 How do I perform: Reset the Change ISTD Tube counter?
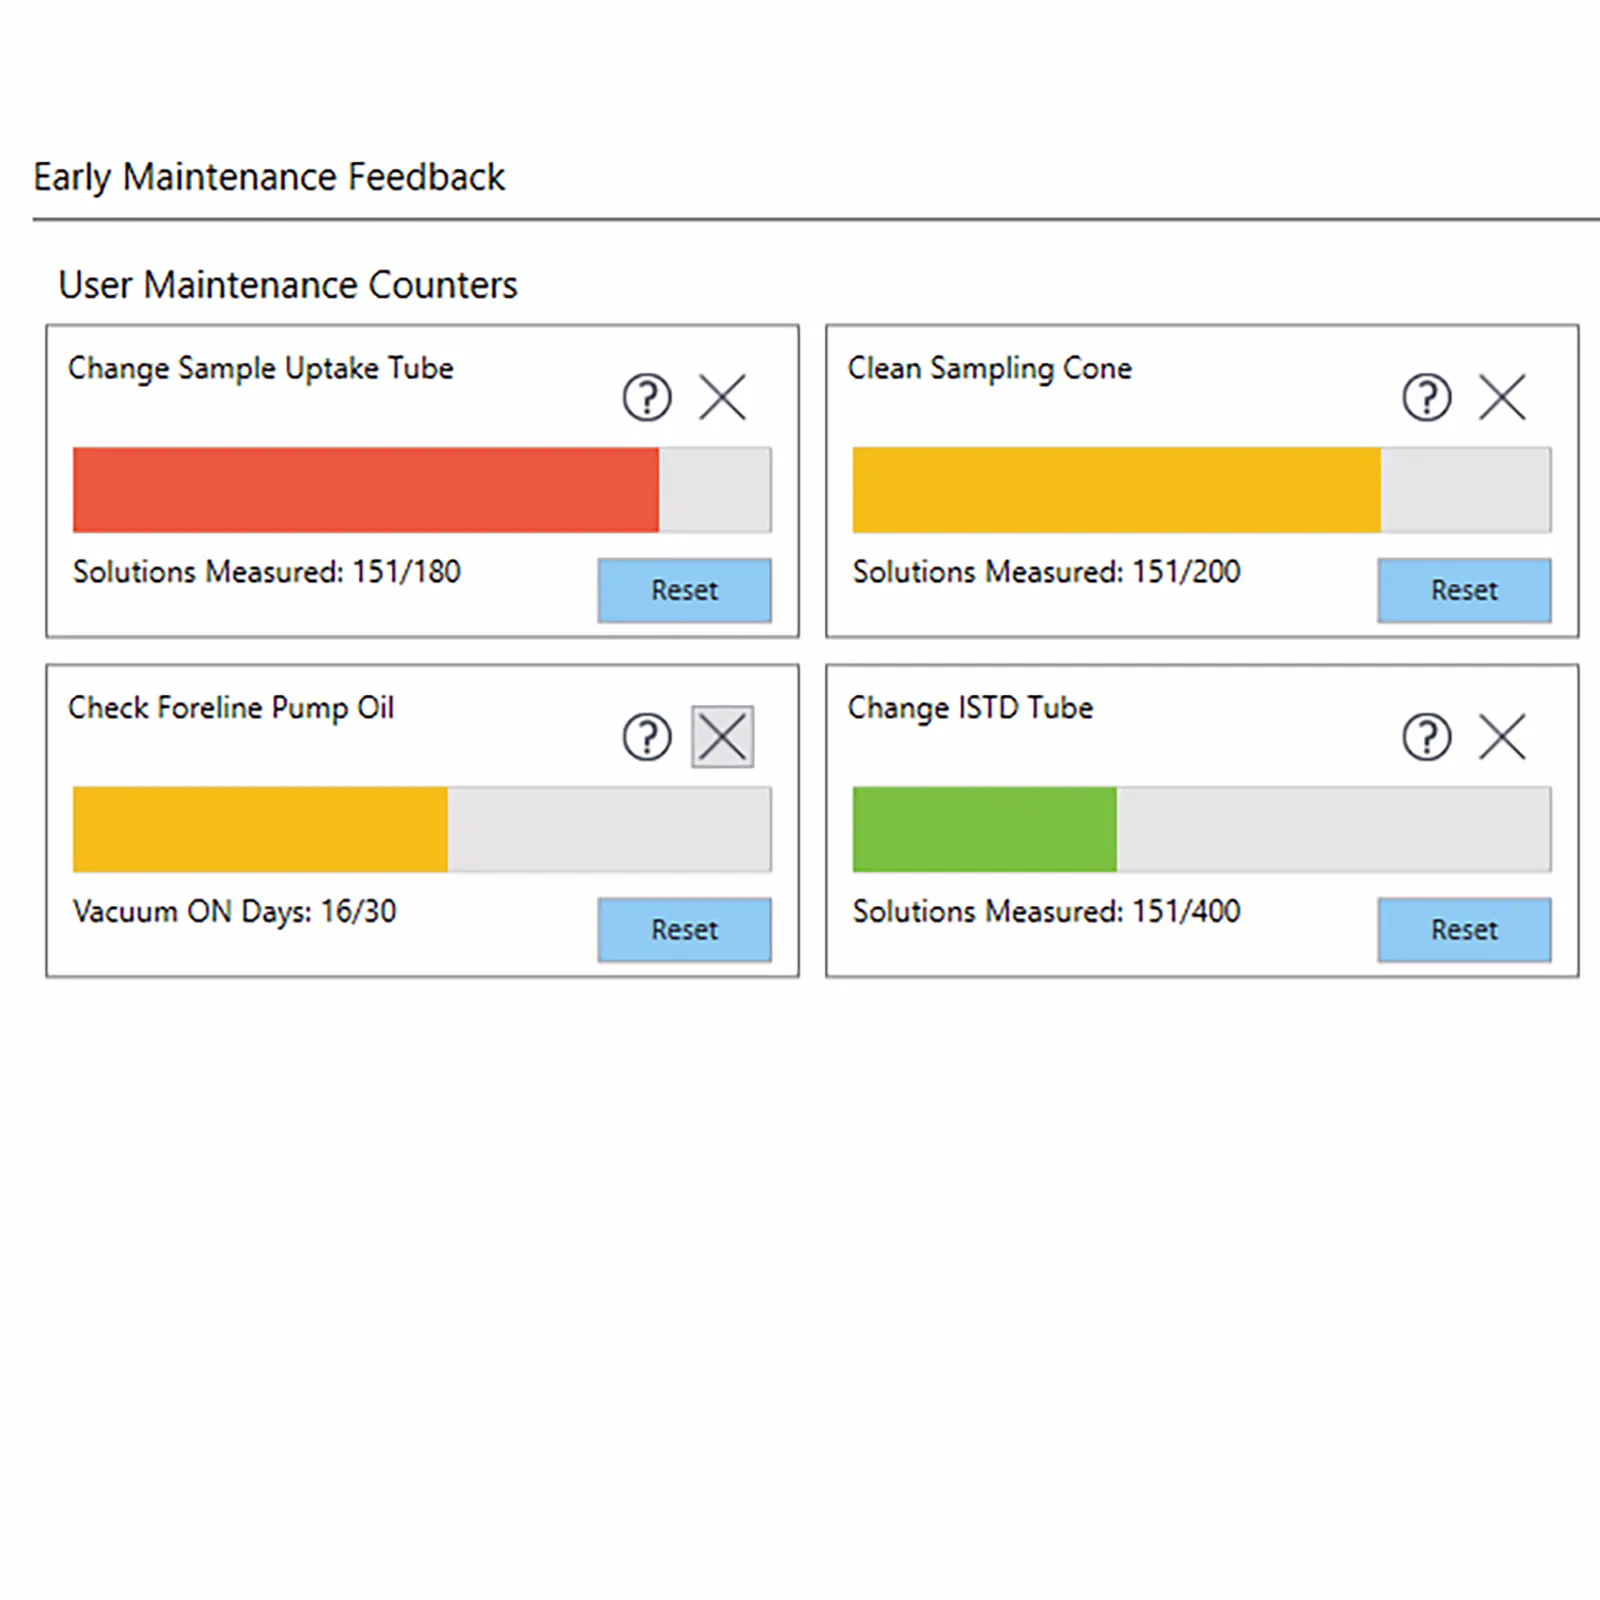click(1464, 930)
